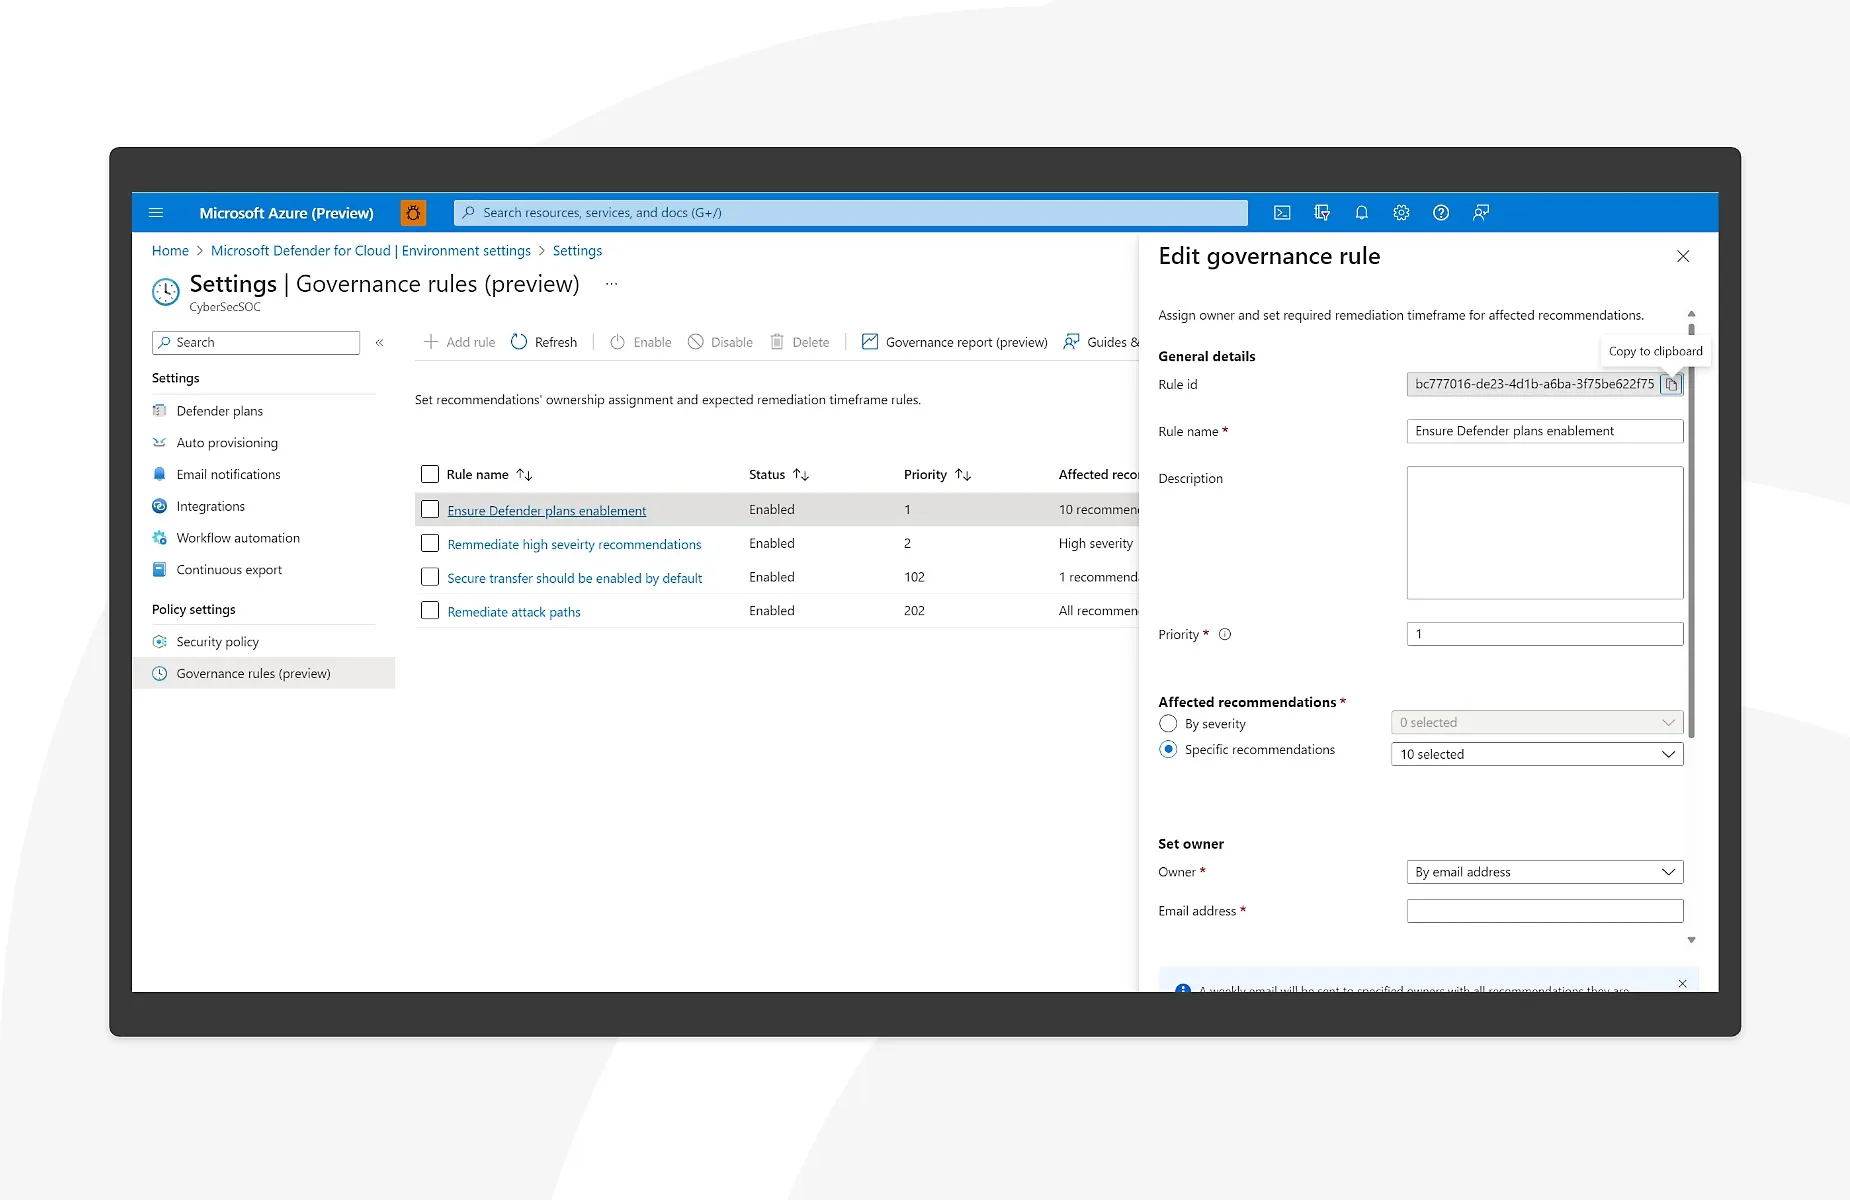Open Auto provisioning settings
The height and width of the screenshot is (1200, 1850).
tap(227, 443)
